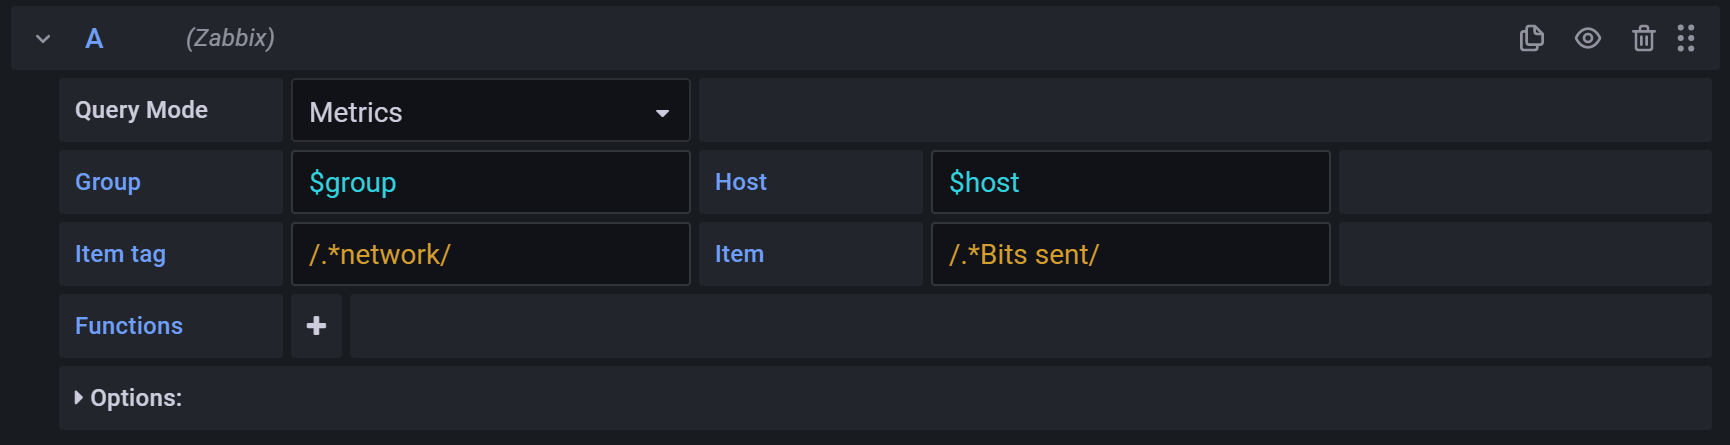The image size is (1730, 445).
Task: Click the query name letter A
Action: pos(94,38)
